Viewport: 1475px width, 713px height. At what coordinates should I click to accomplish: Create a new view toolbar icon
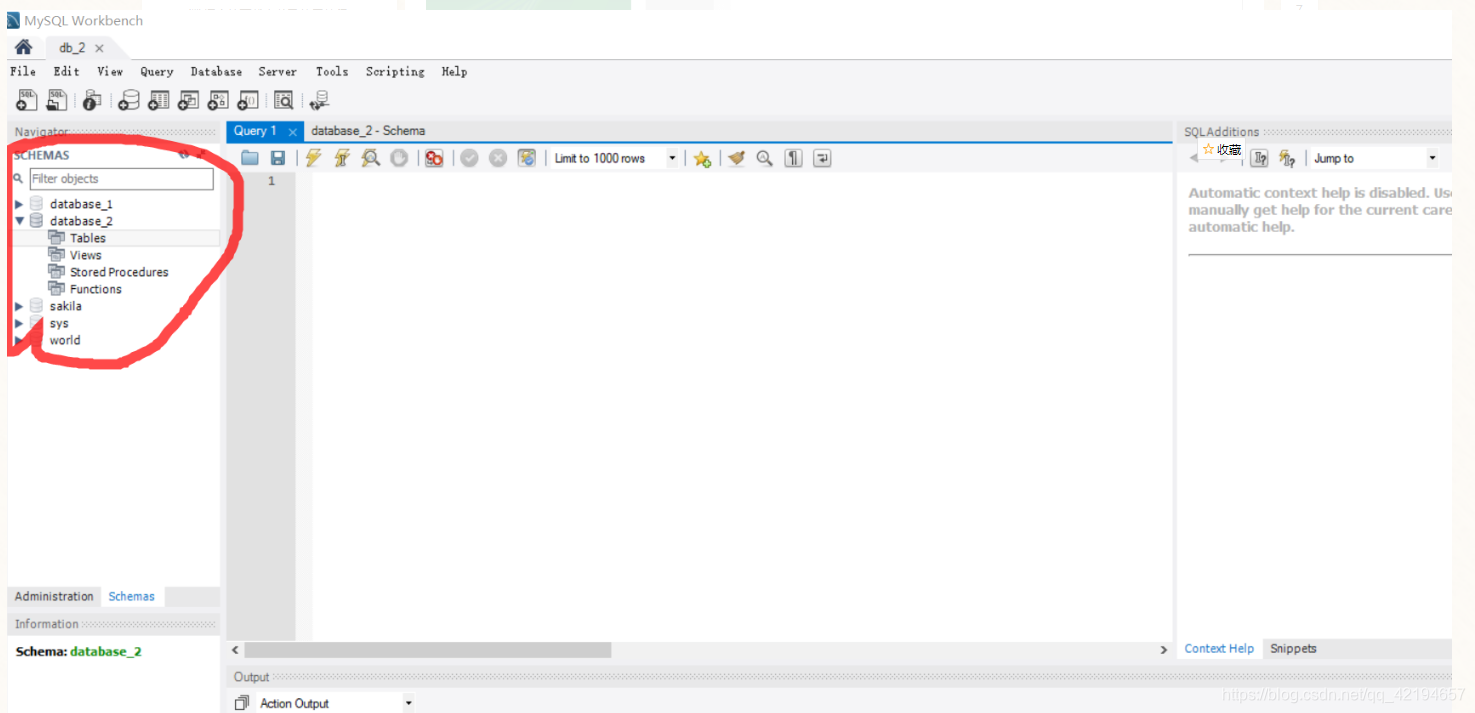click(x=189, y=100)
